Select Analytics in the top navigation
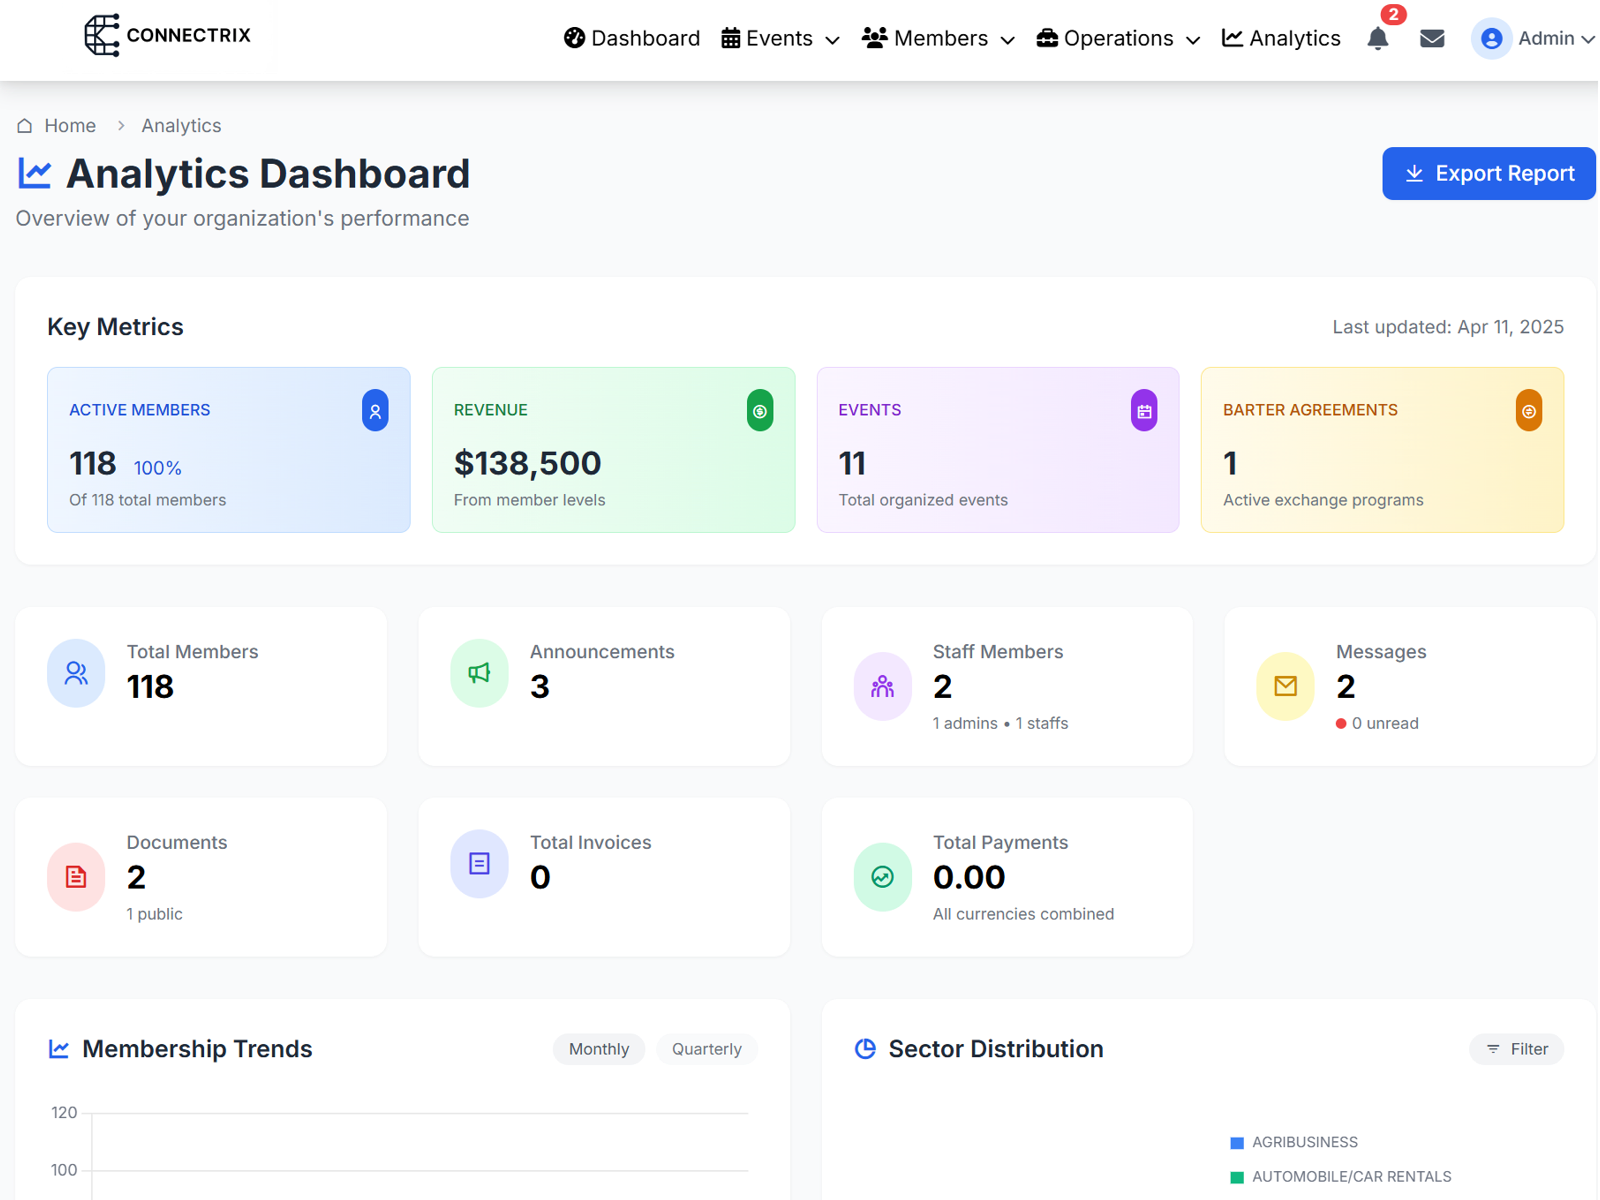1600x1200 pixels. point(1281,38)
